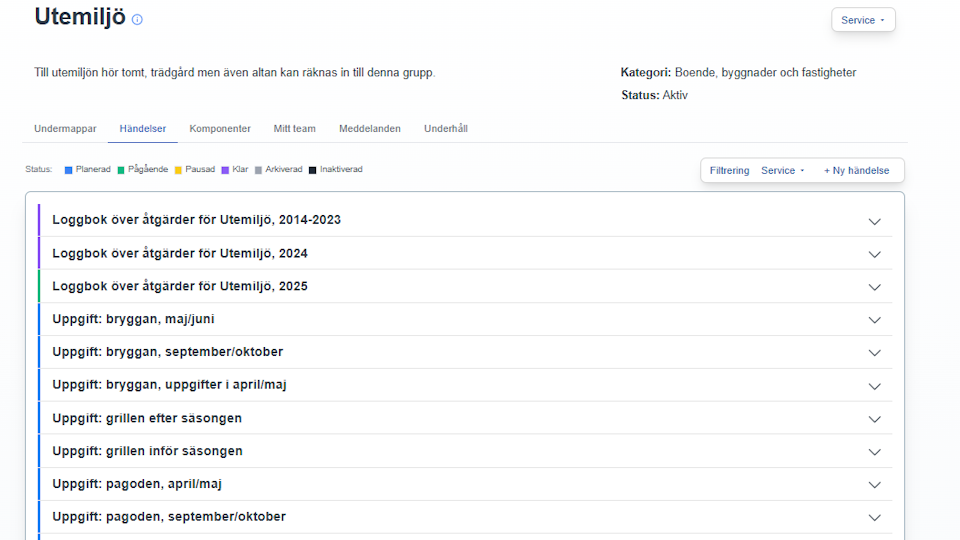Click the blue Planerad status swatch

point(69,170)
